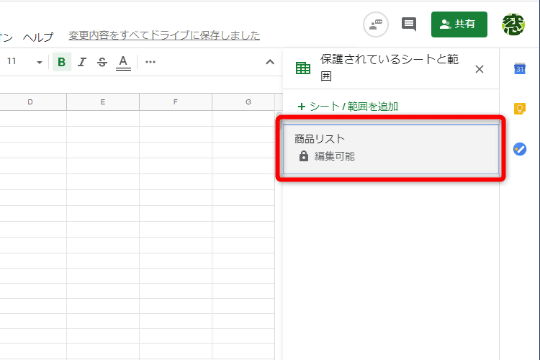Open the activity/presence chat icon
This screenshot has width=540, height=360.
(376, 24)
